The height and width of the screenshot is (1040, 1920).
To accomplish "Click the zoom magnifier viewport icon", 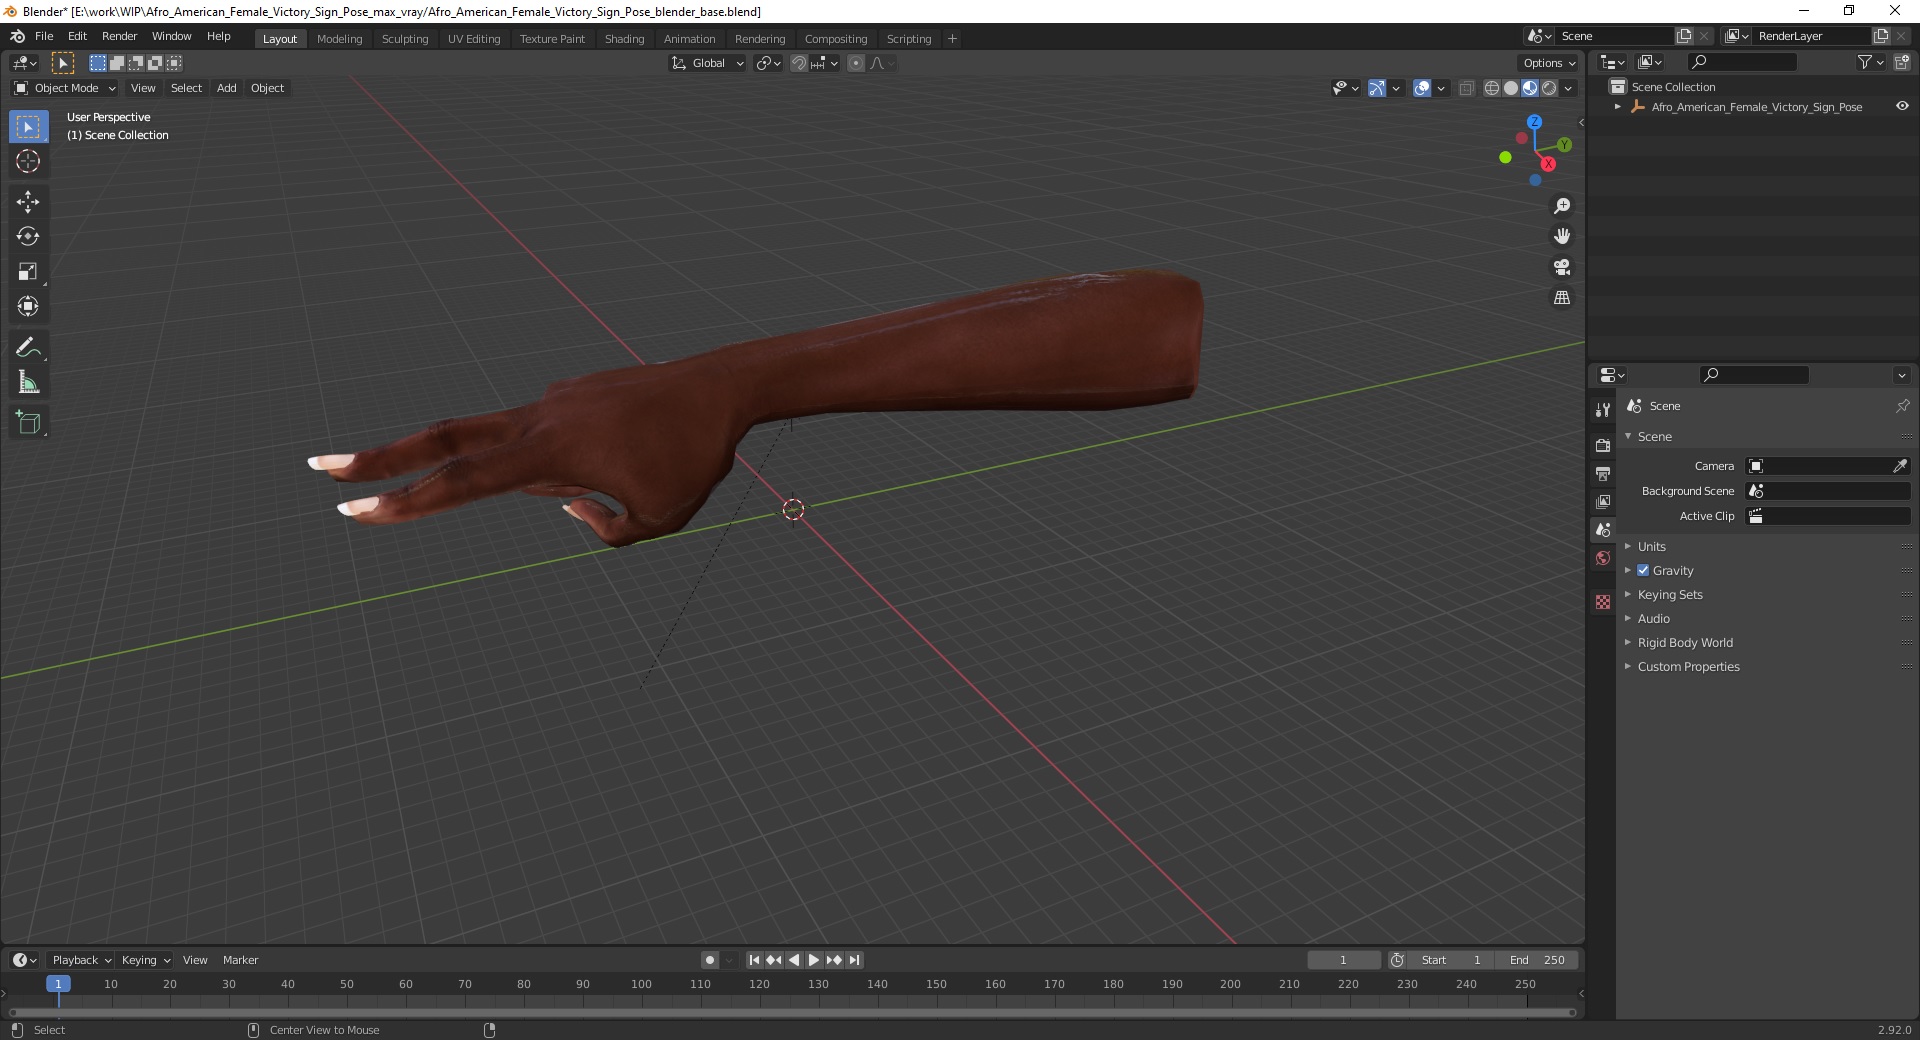I will point(1562,206).
